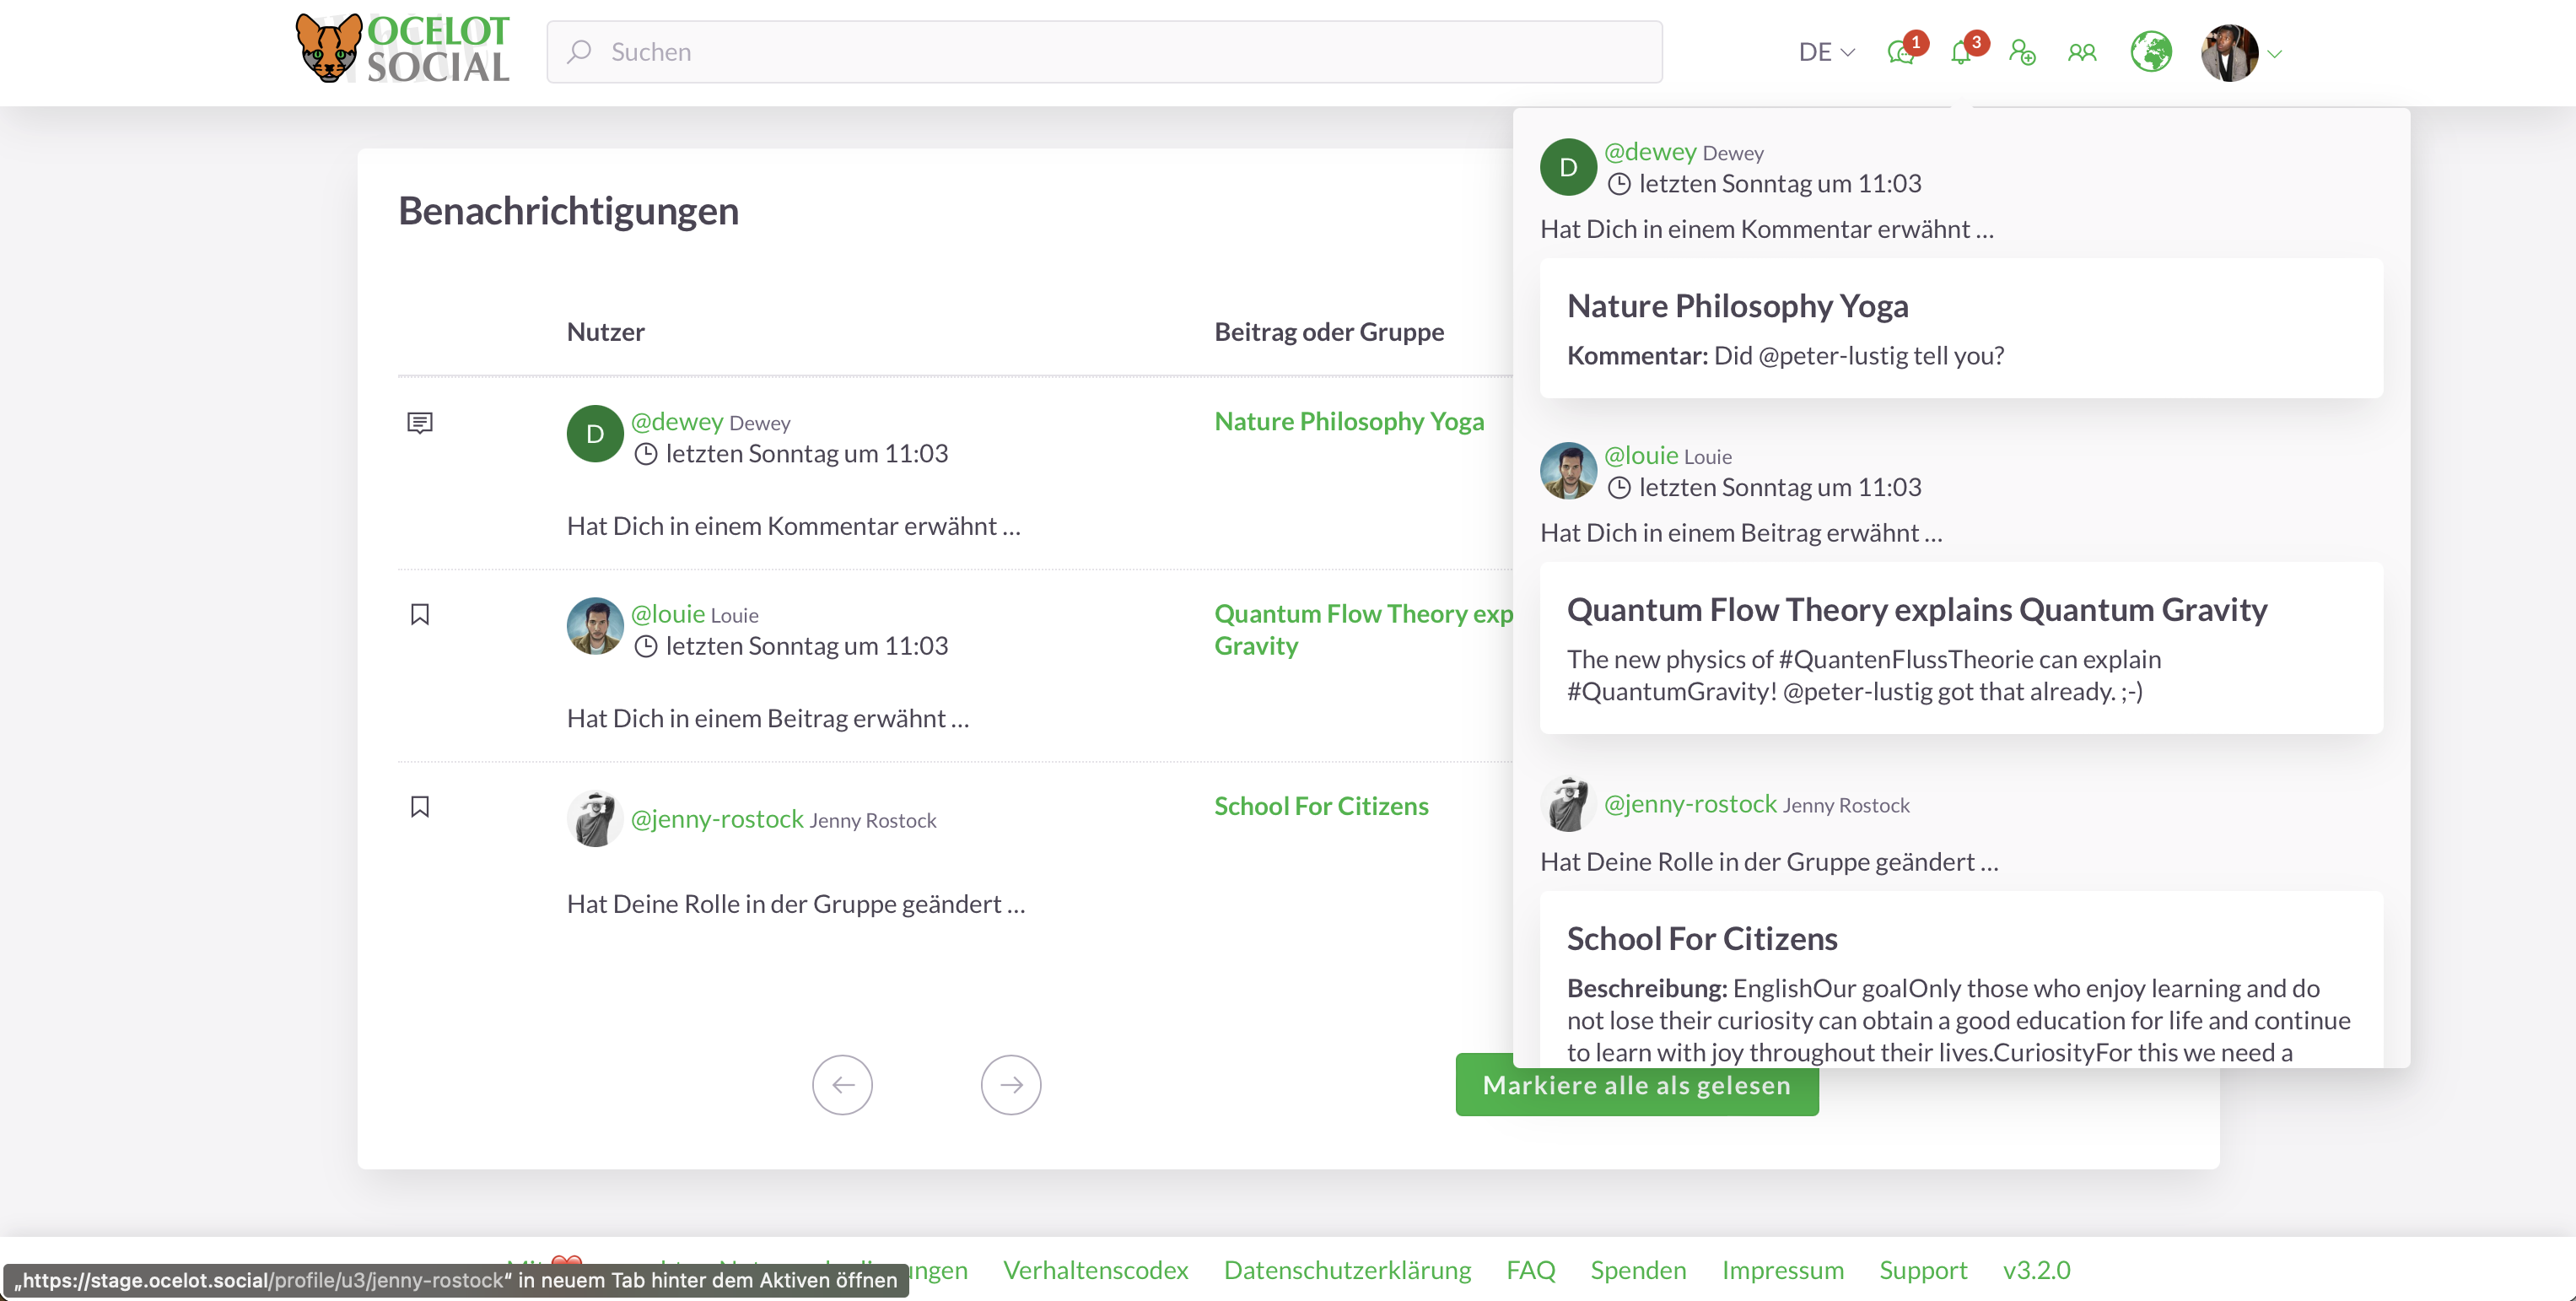
Task: Click the notifications bell icon
Action: coord(1961,52)
